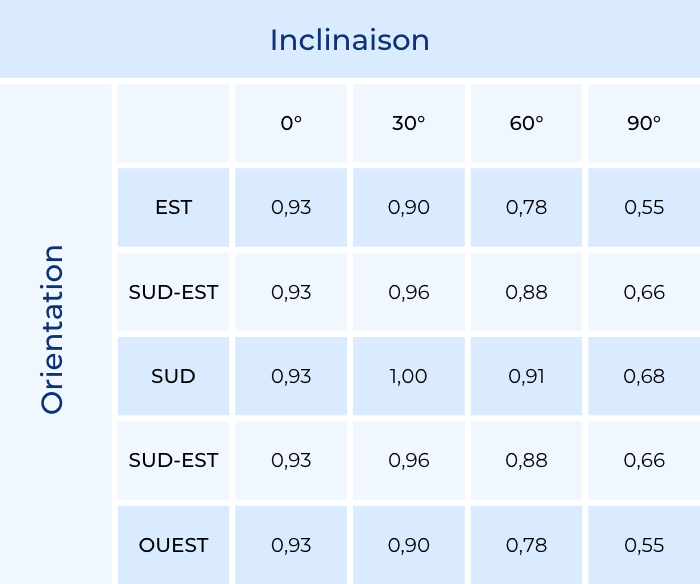Click the empty top-left table cell
This screenshot has height=584, width=700.
point(174,123)
